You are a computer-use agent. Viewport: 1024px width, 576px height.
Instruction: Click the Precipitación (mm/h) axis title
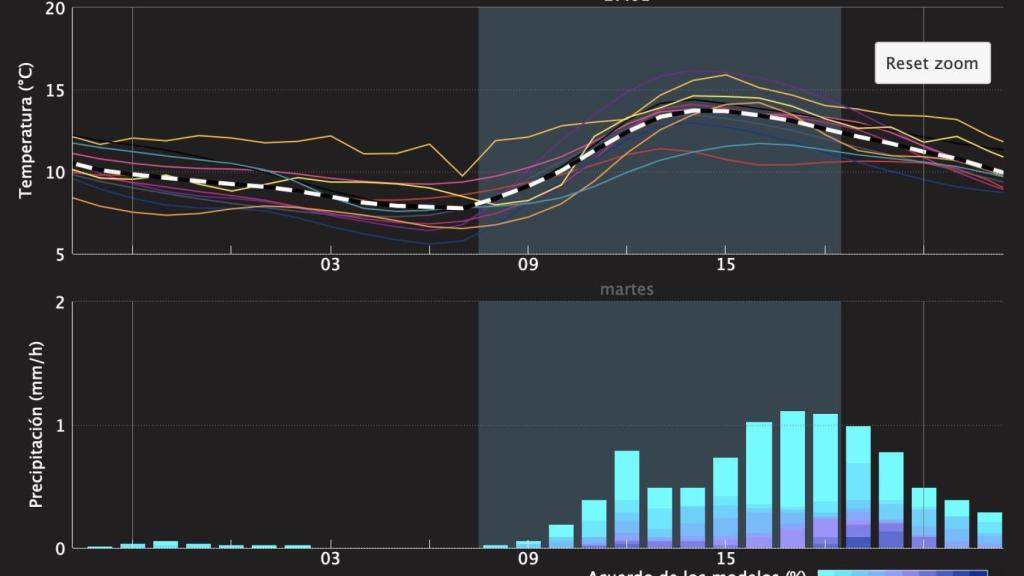(x=36, y=424)
